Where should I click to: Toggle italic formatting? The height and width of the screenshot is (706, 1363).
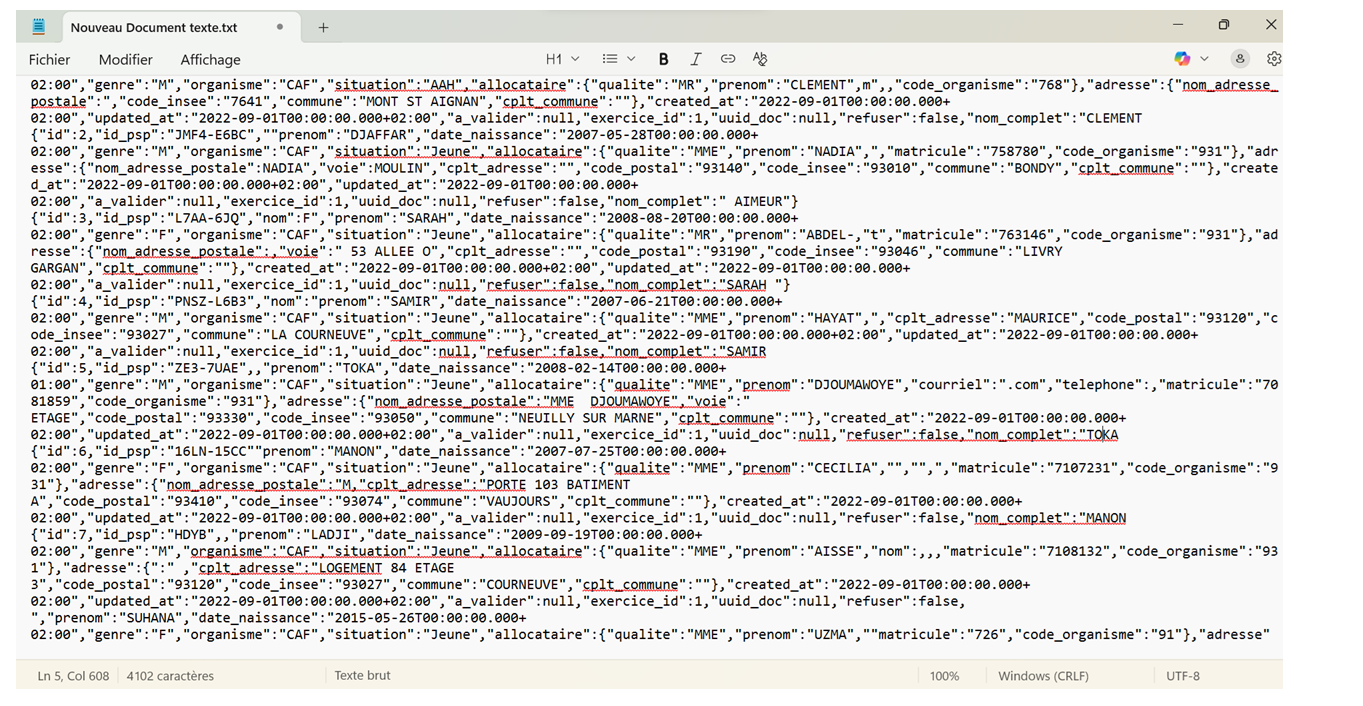coord(696,59)
